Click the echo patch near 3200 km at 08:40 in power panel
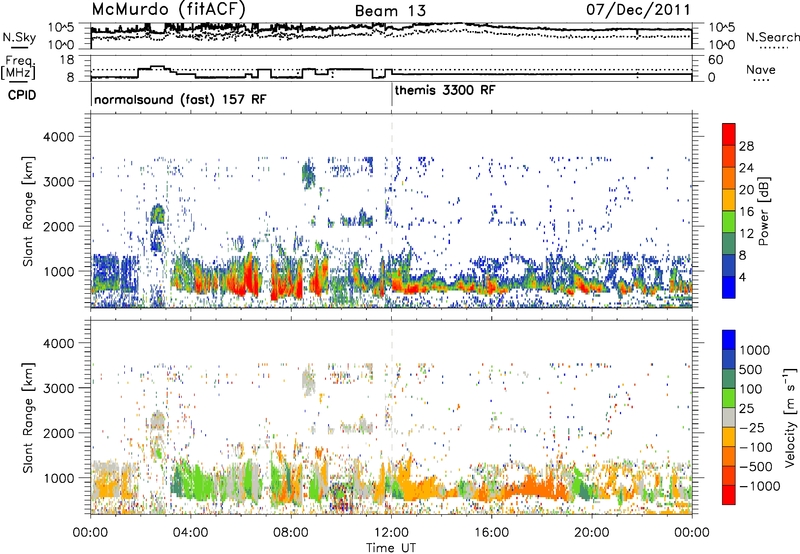 coord(308,174)
